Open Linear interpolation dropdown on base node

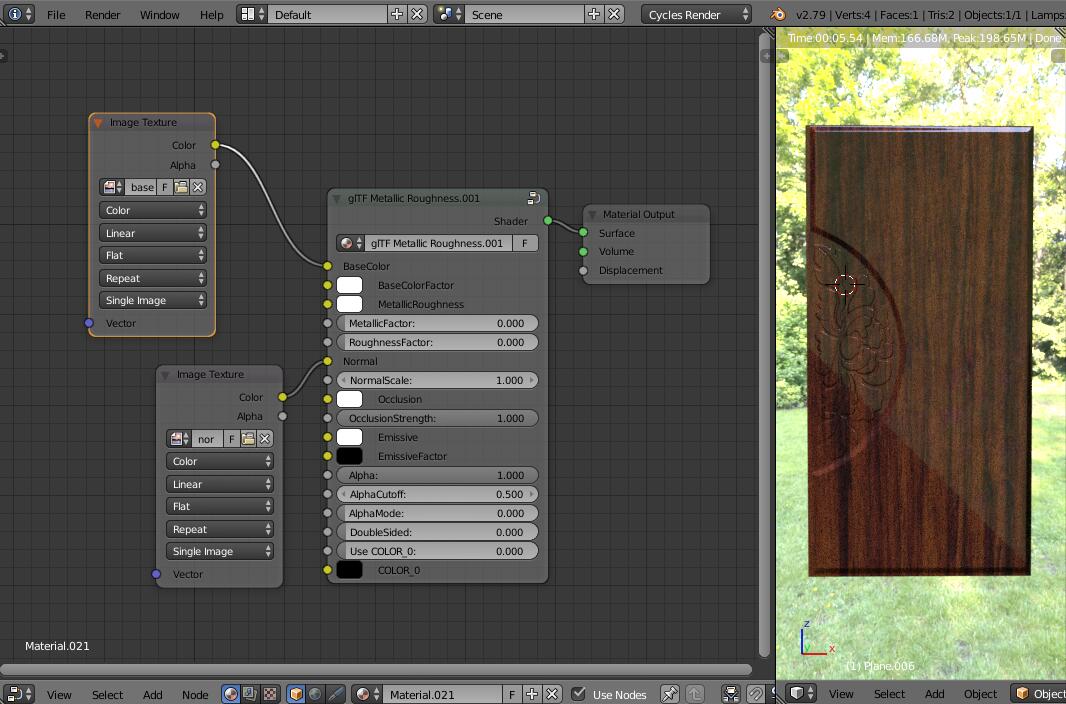153,233
